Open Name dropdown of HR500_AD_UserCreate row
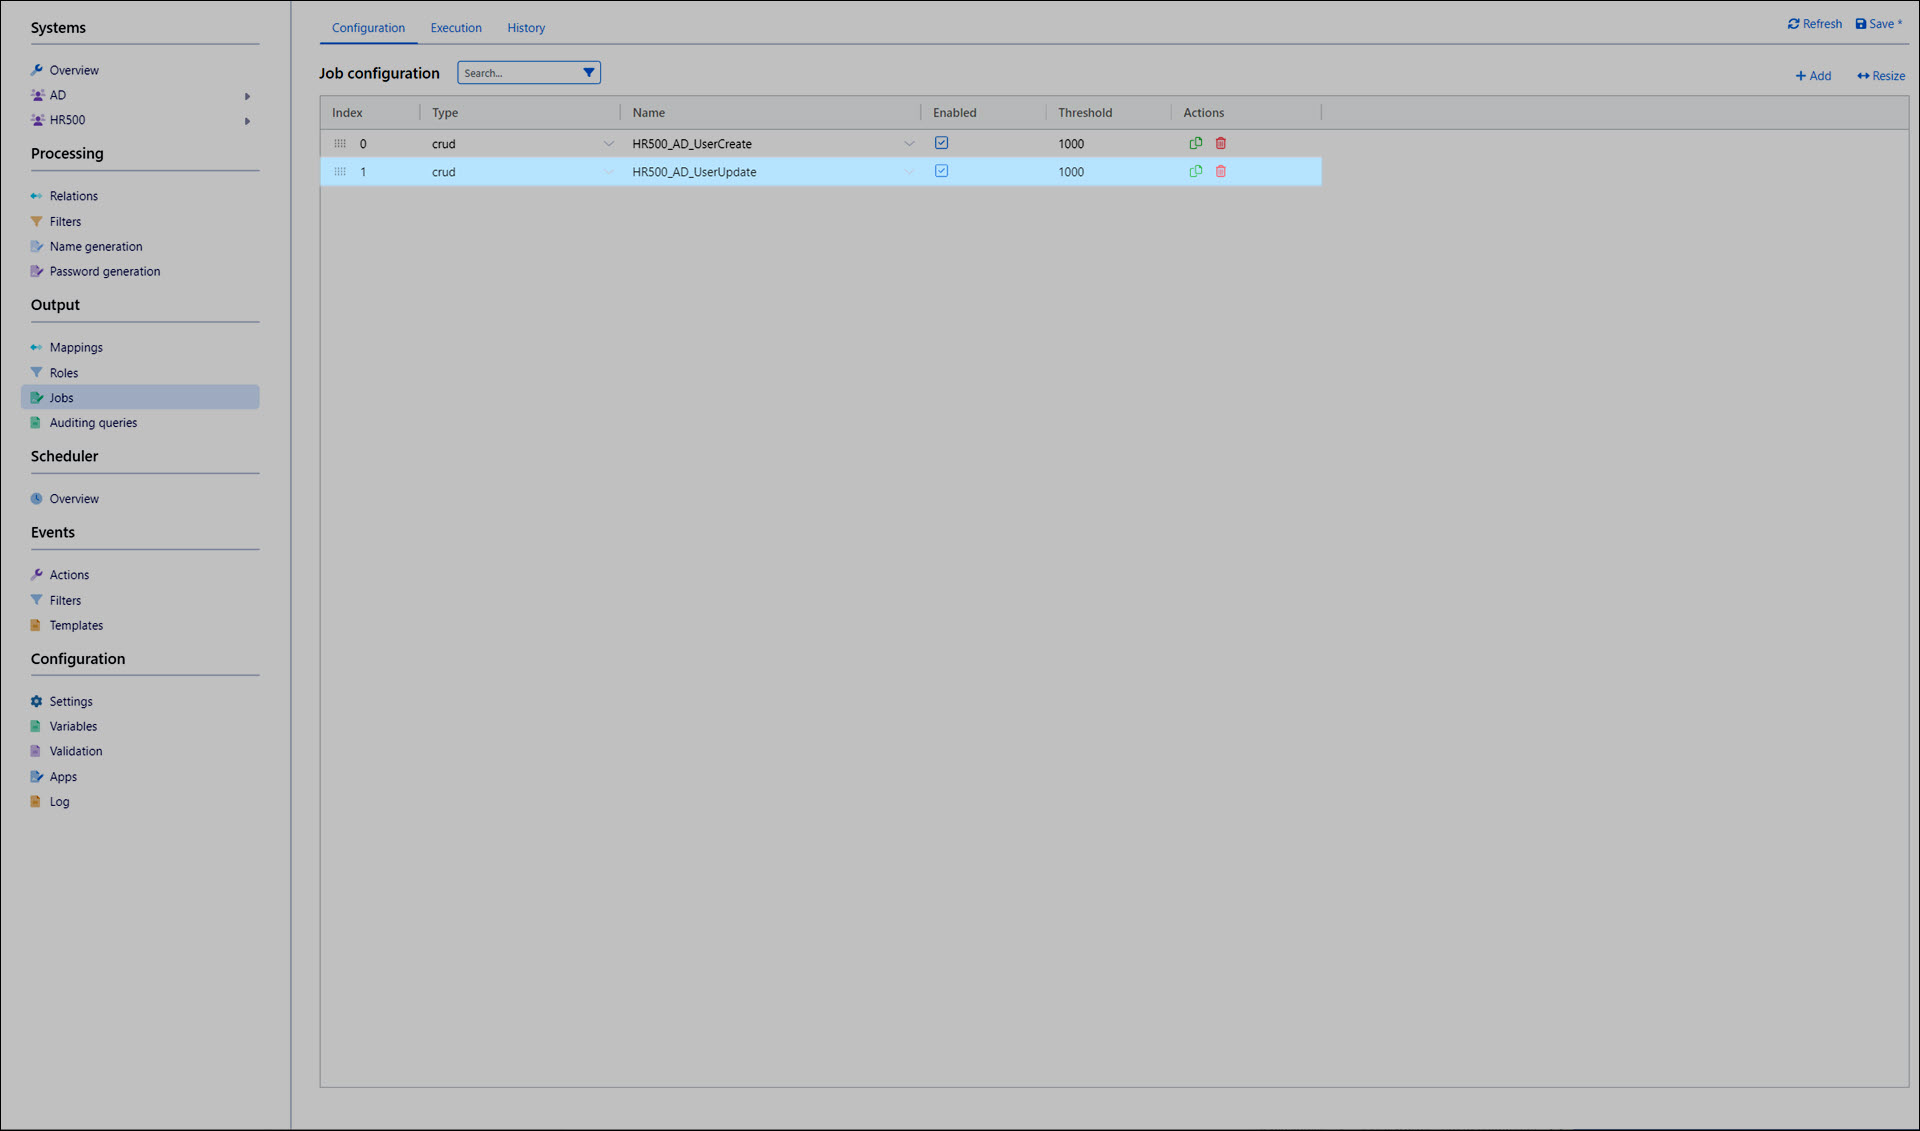 click(x=908, y=144)
